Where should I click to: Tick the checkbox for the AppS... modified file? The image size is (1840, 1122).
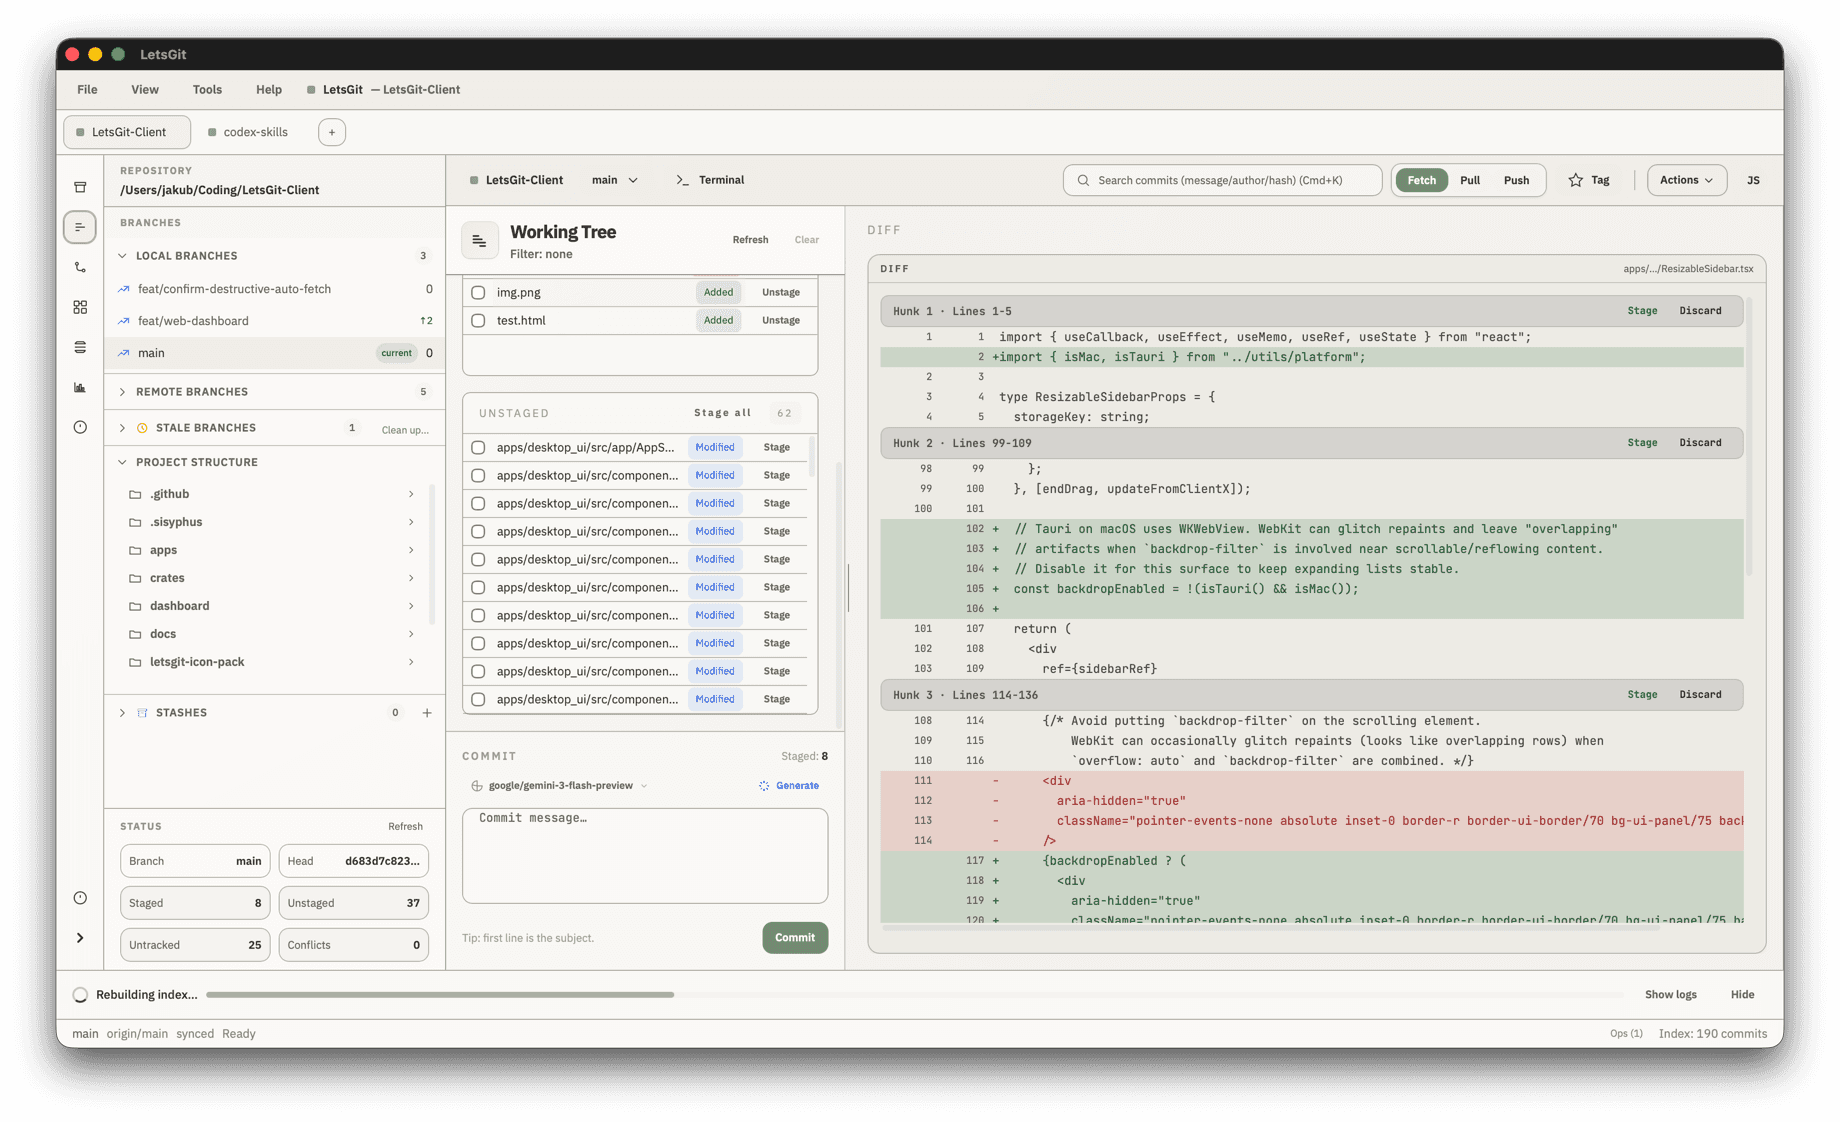click(477, 447)
